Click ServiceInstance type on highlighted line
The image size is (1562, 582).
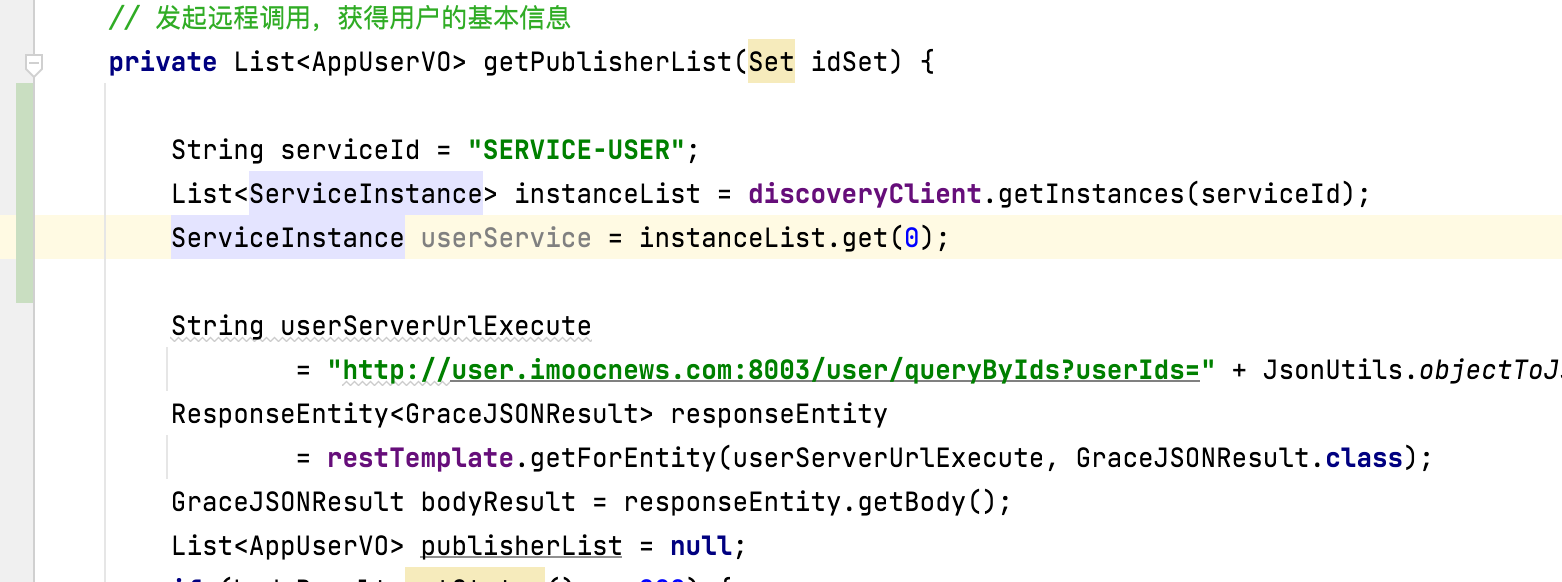(x=288, y=238)
